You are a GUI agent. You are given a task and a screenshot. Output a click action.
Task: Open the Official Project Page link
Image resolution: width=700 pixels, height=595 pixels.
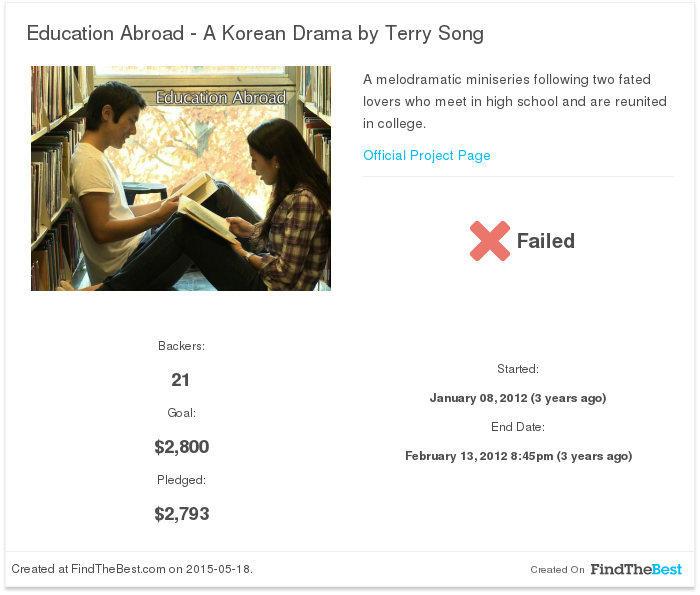pos(426,155)
